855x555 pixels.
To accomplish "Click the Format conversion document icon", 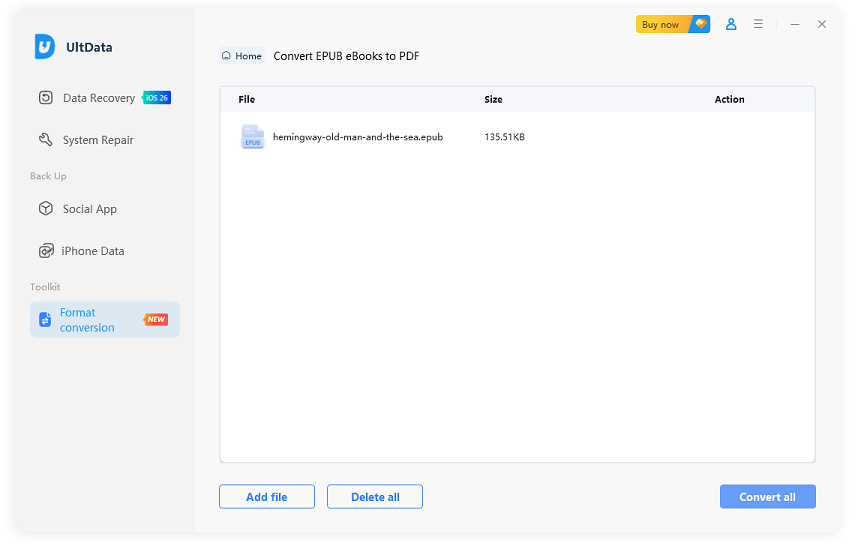I will pyautogui.click(x=45, y=319).
